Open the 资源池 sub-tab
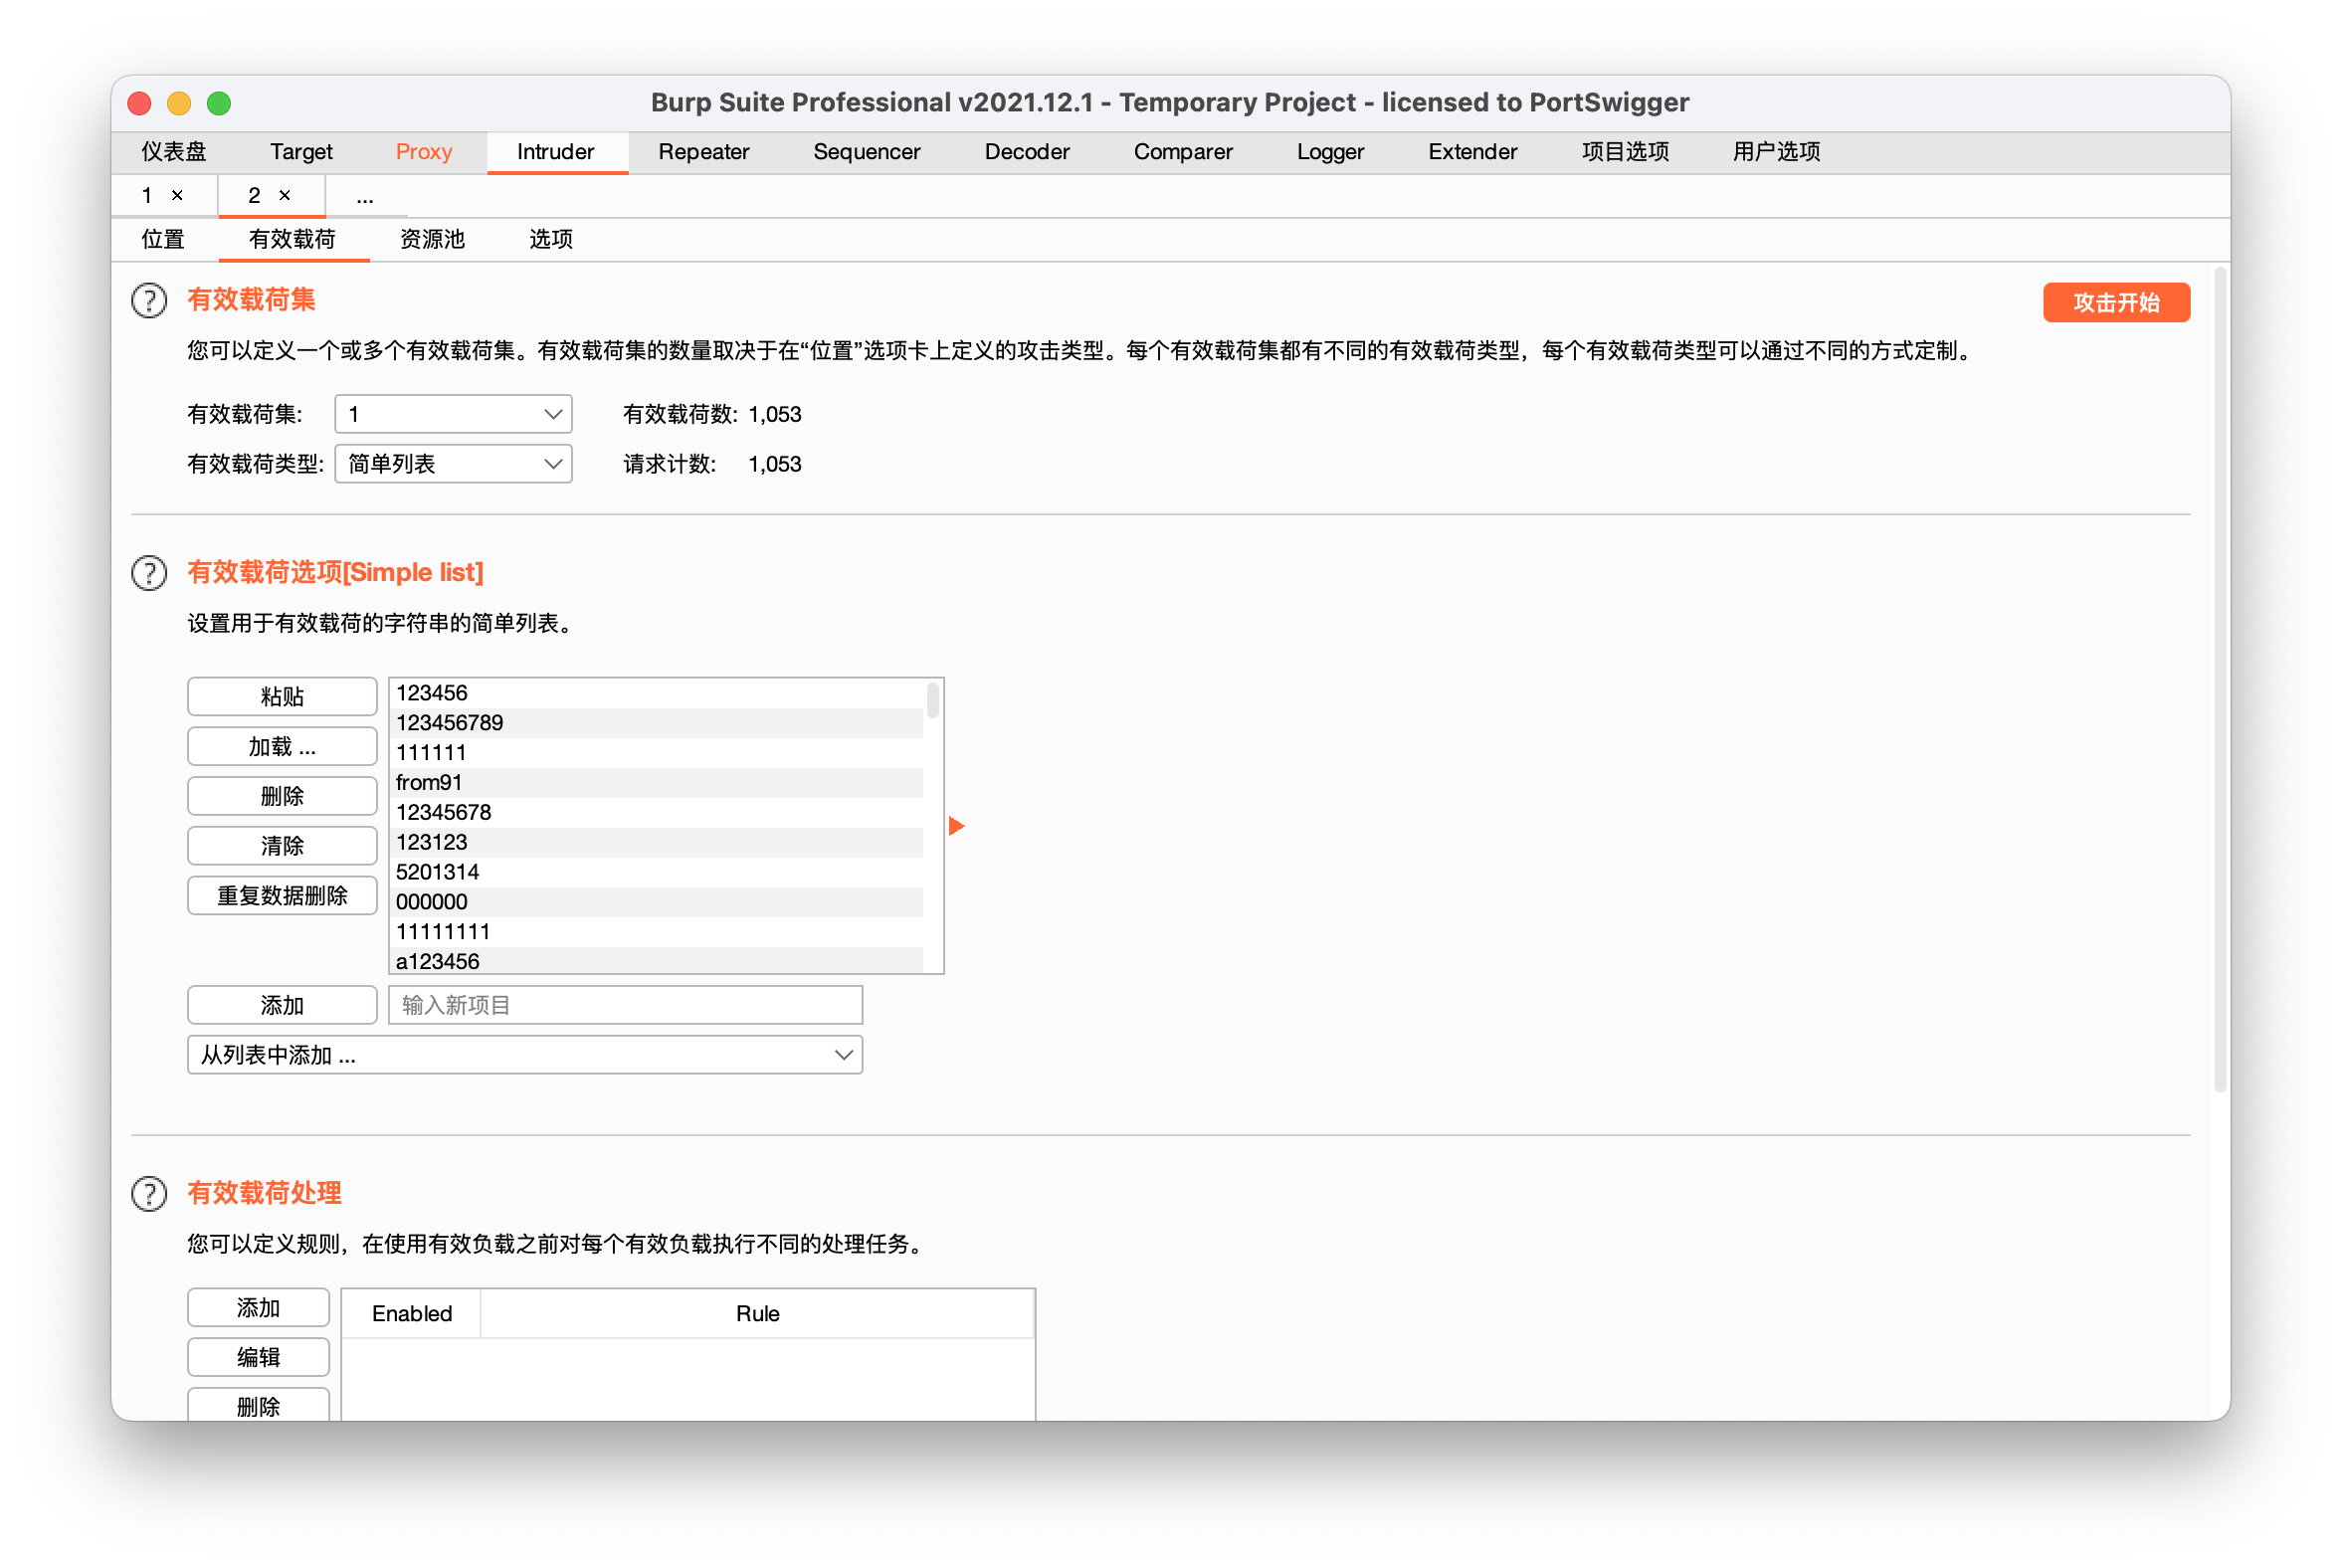Screen dimensions: 2342x1568 pyautogui.click(x=433, y=239)
